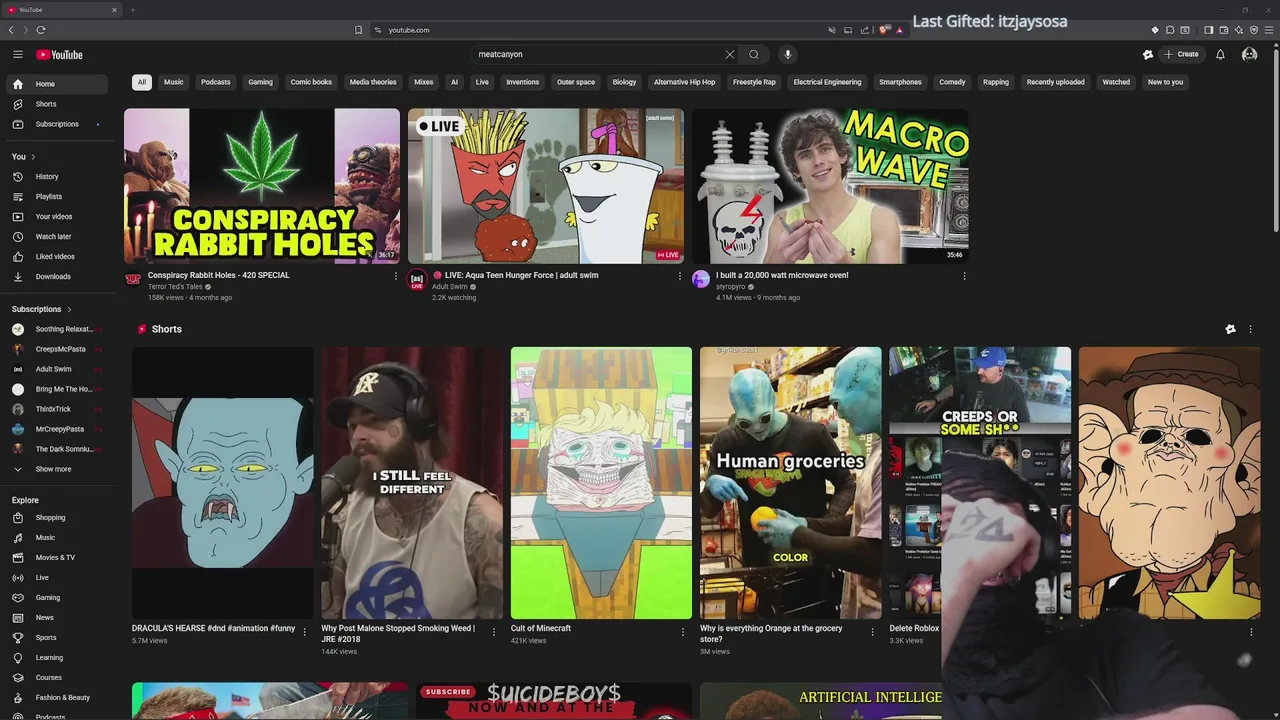Screen dimensions: 1280x720
Task: Open styropyro channel link
Action: point(730,287)
